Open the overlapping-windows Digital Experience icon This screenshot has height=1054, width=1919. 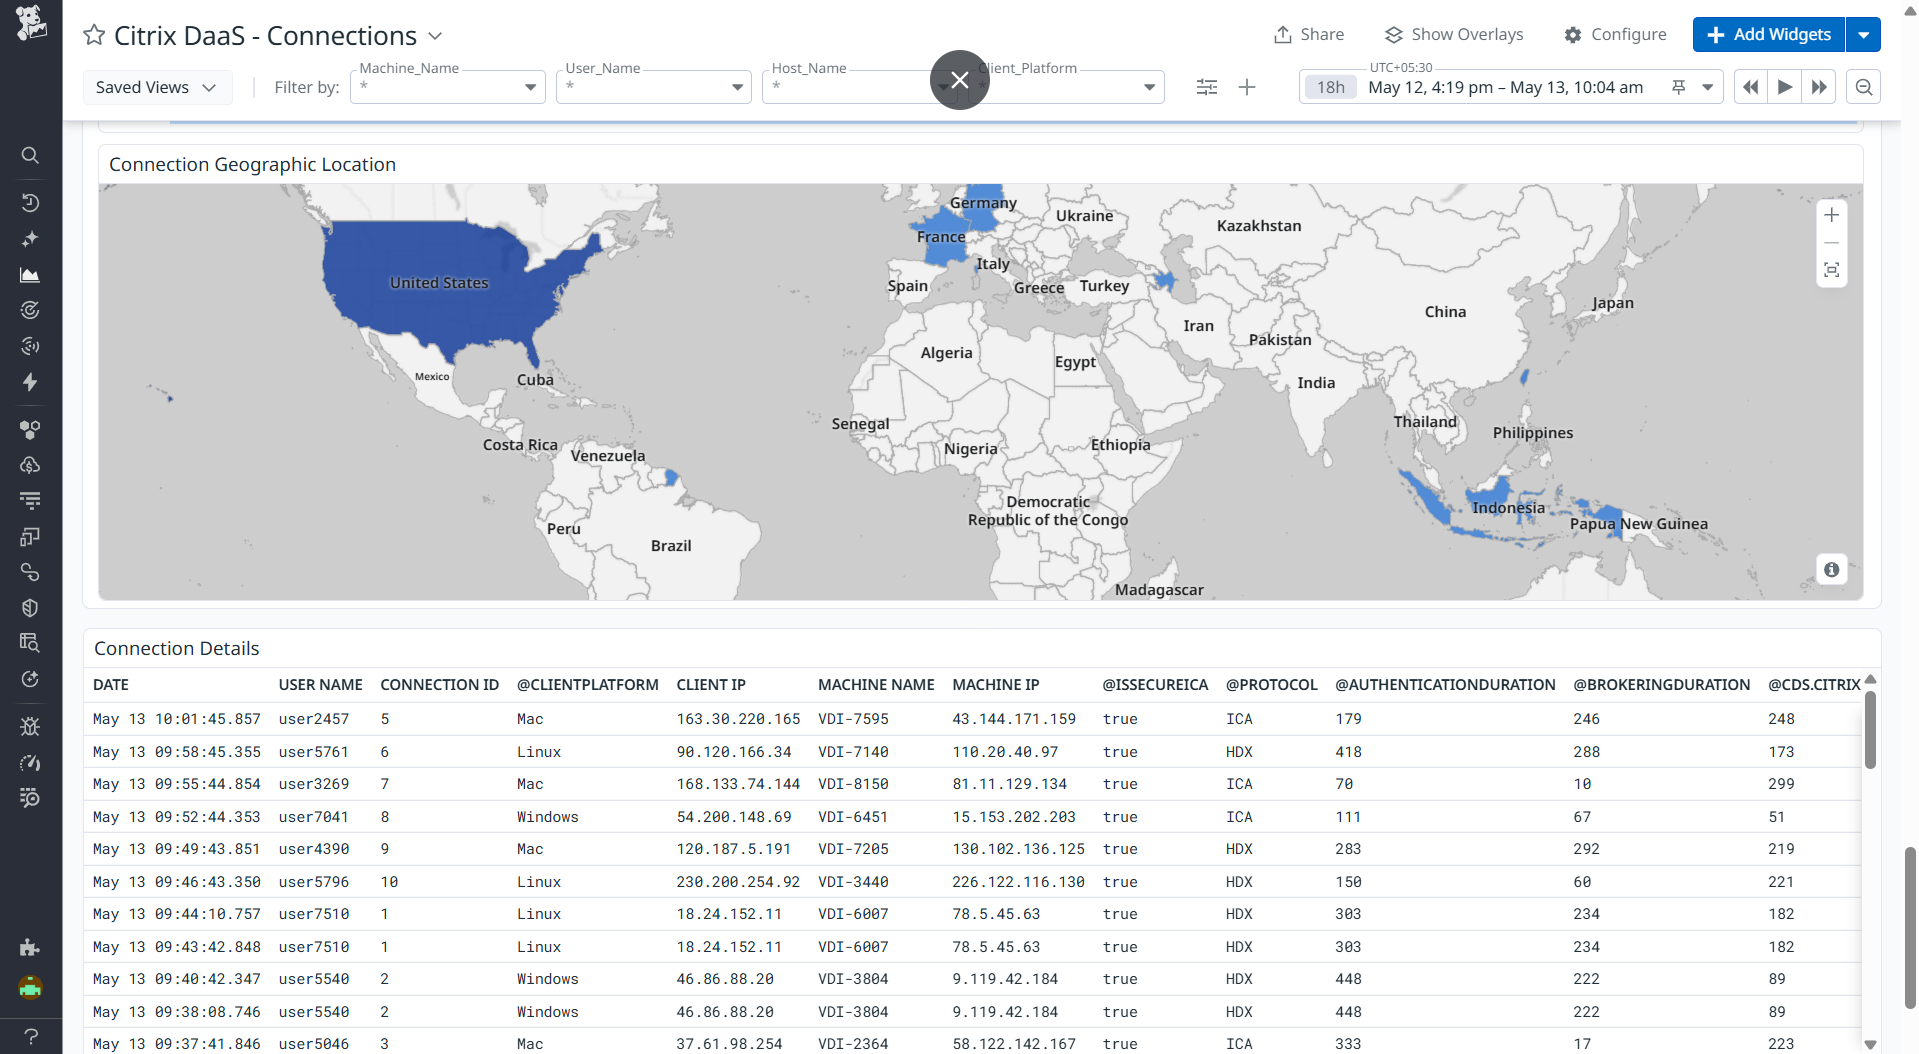pos(30,536)
